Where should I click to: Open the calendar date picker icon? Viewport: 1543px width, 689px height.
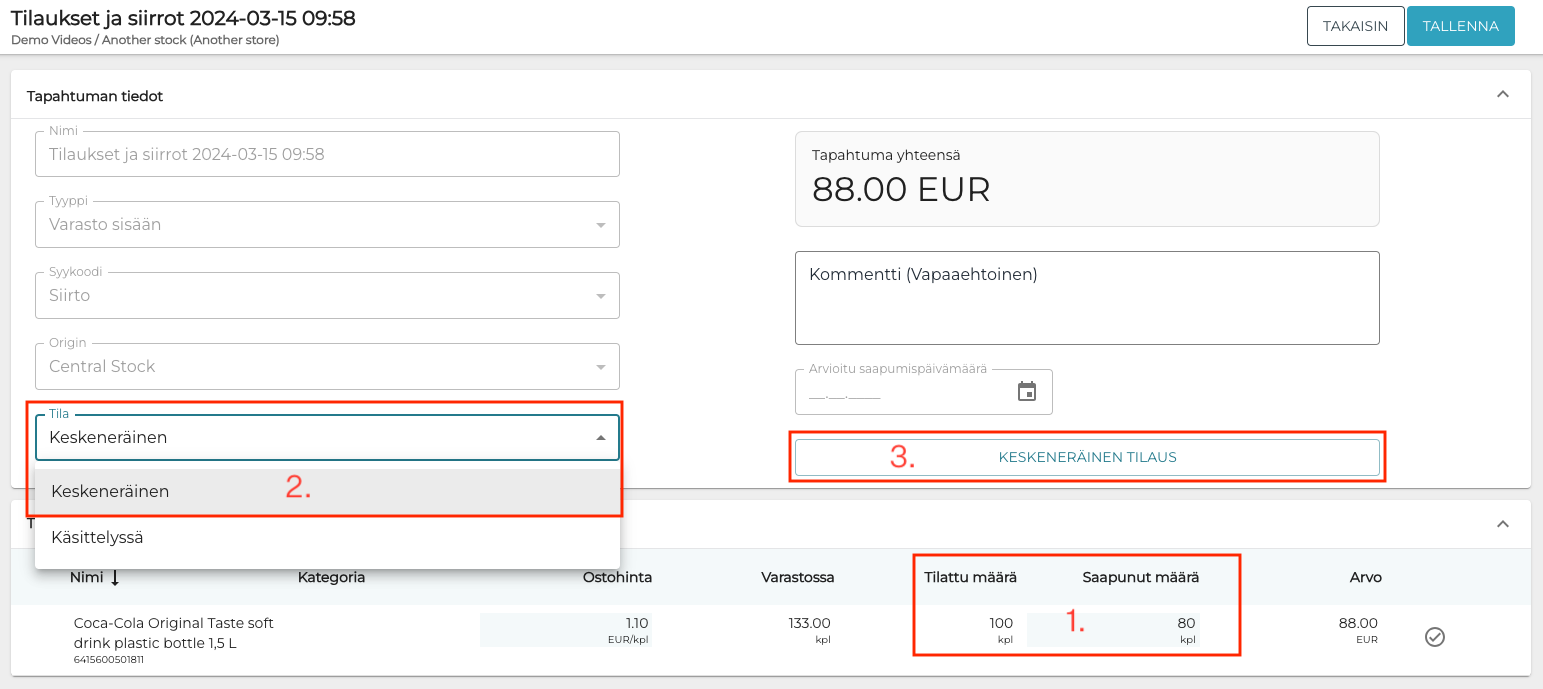click(x=1027, y=392)
